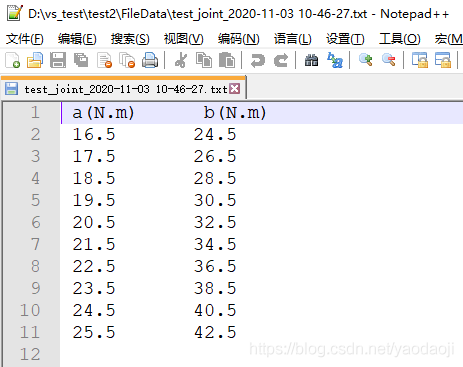
Task: Toggle synchronize horizontal scrolling icon
Action: [x=443, y=60]
